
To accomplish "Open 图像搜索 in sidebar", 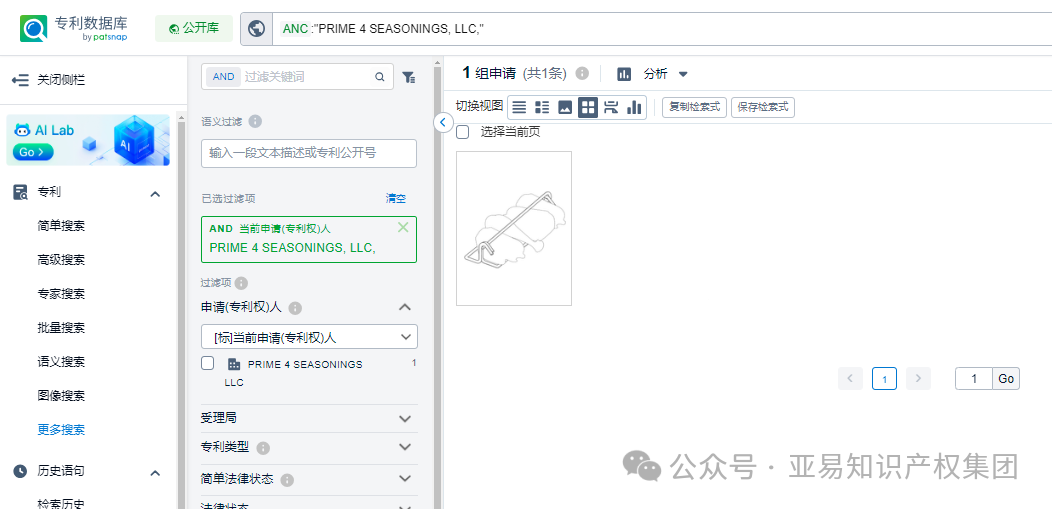I will point(61,396).
